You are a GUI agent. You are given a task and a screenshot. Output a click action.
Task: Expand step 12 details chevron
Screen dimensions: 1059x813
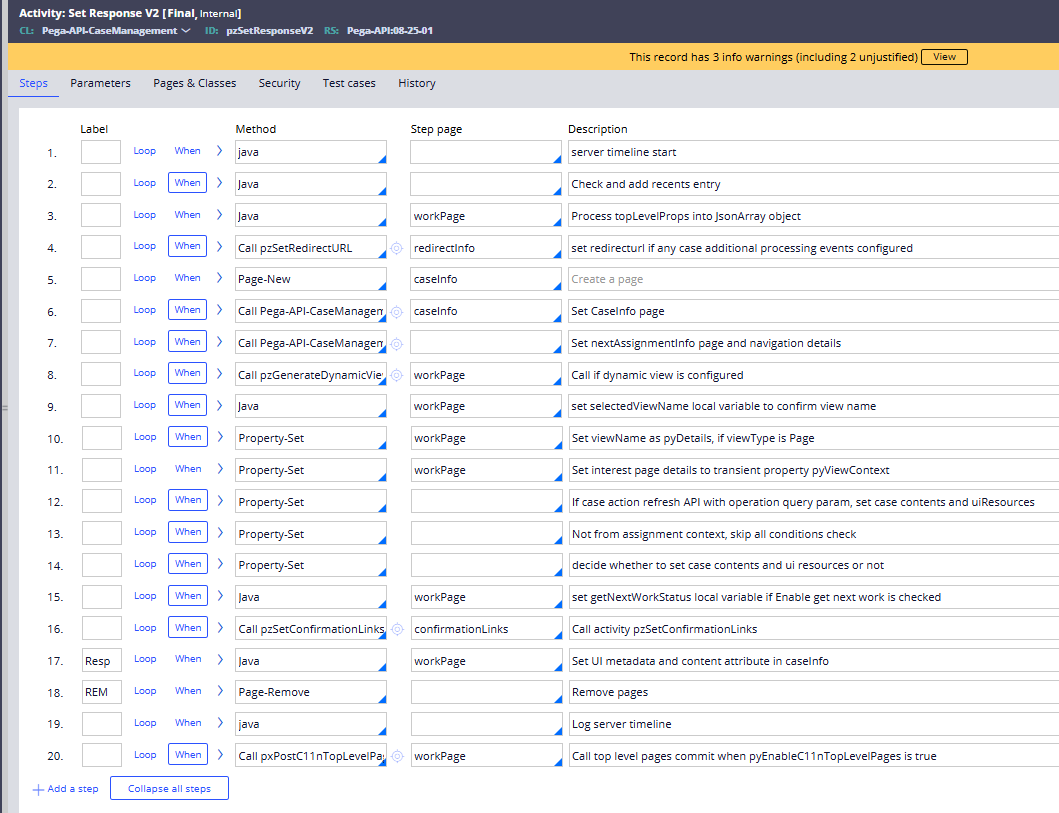(220, 500)
